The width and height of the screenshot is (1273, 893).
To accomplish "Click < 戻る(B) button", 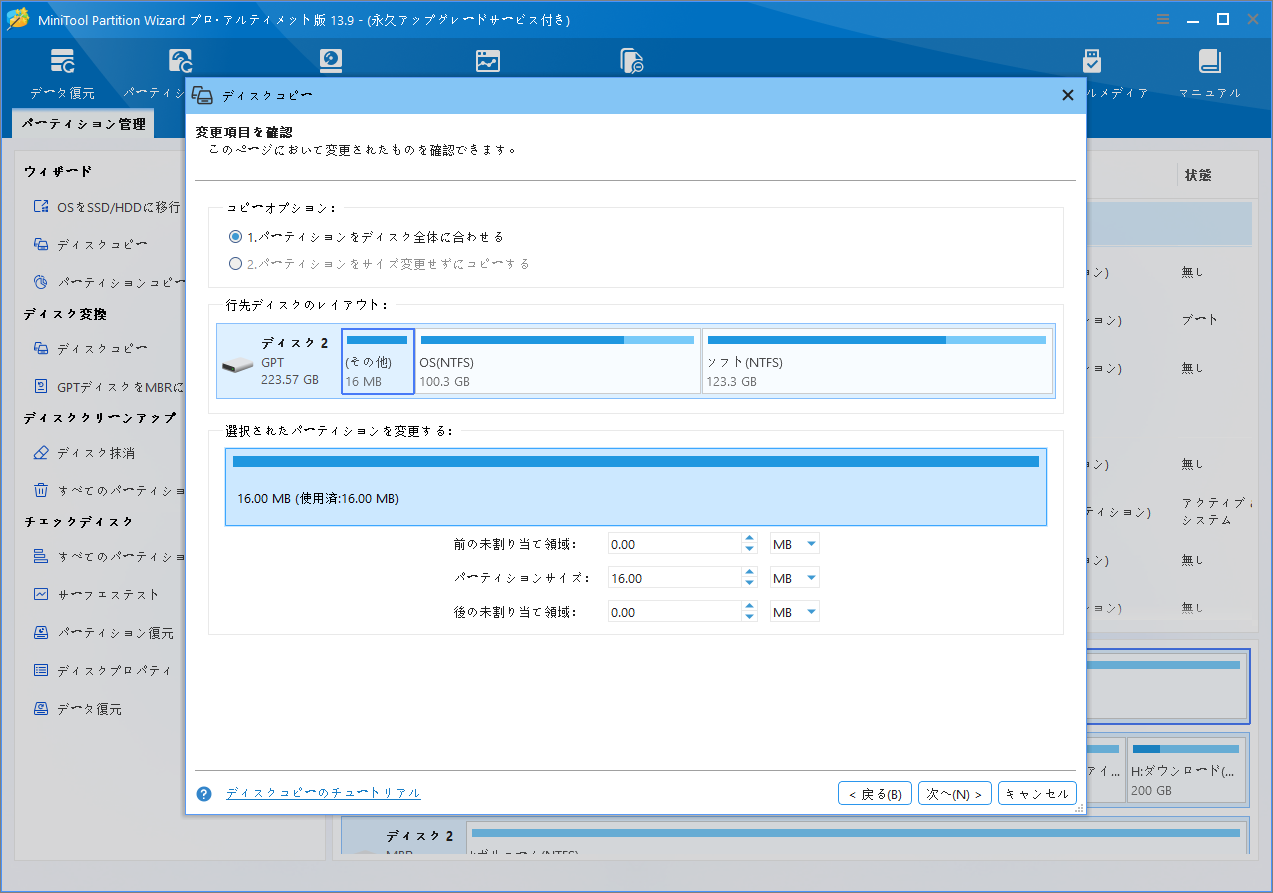I will [x=875, y=794].
